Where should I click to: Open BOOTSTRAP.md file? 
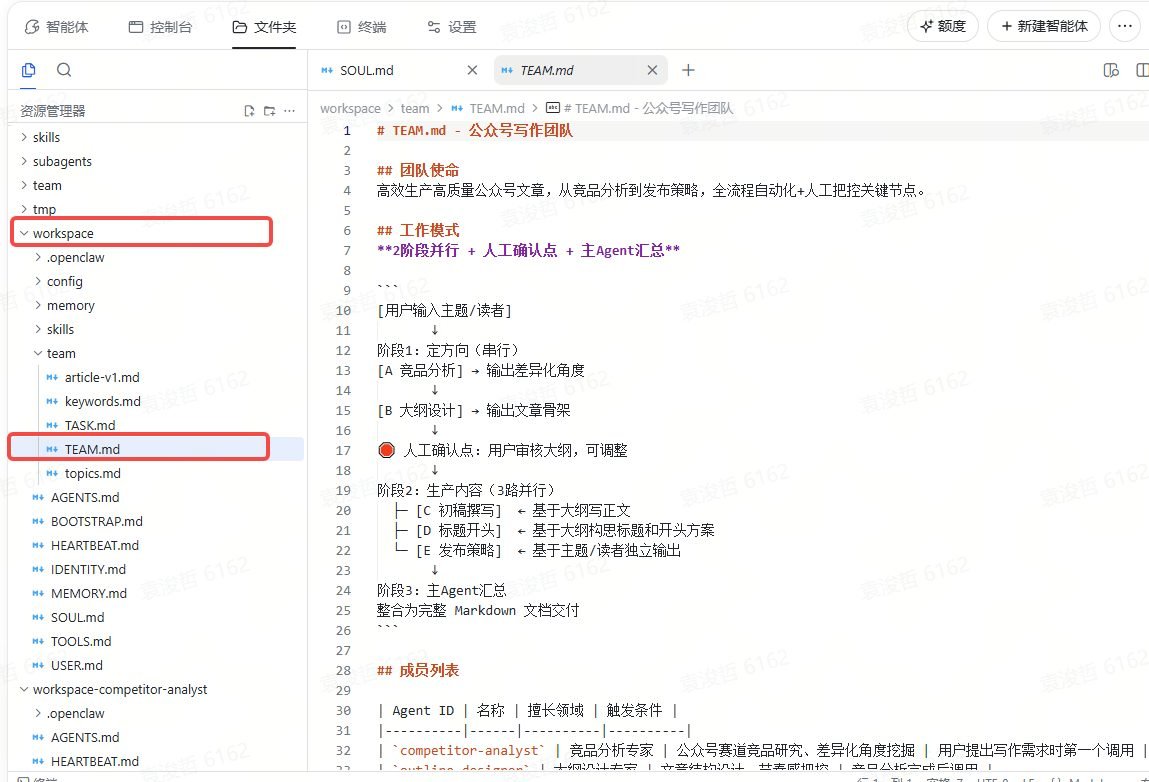point(97,522)
